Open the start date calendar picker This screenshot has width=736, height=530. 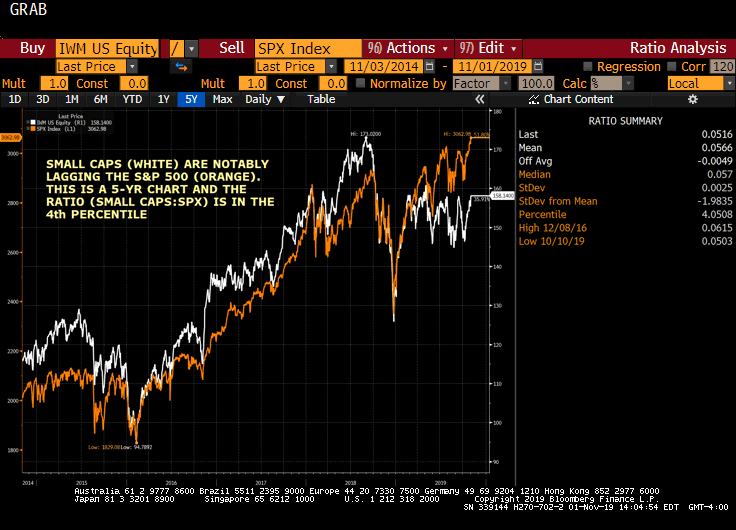pos(429,67)
